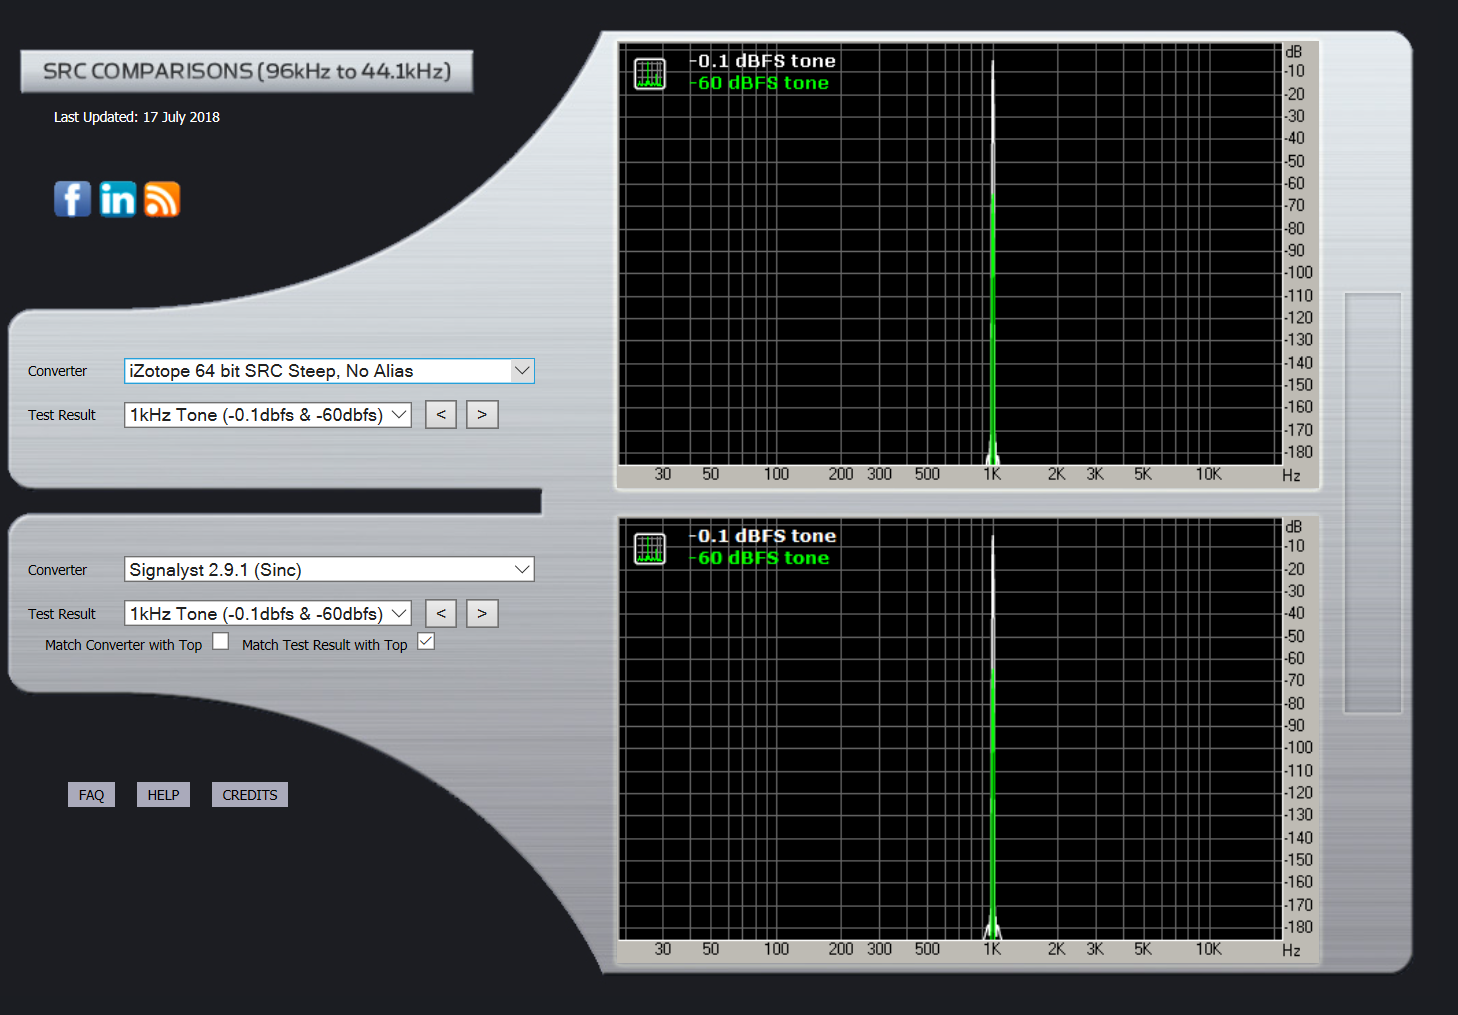Click the top -0.1 dBFS tone legend

[x=762, y=61]
